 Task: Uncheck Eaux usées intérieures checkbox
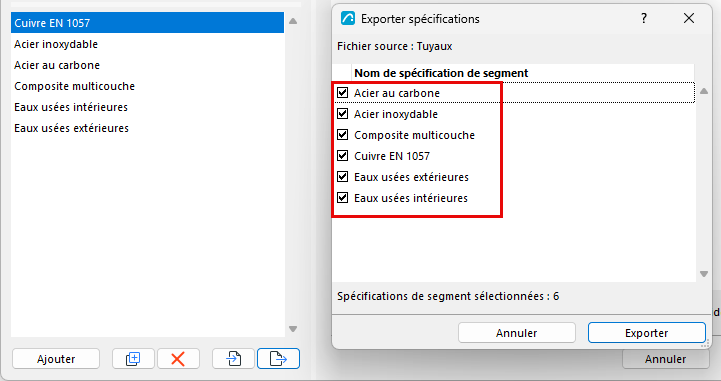click(343, 198)
